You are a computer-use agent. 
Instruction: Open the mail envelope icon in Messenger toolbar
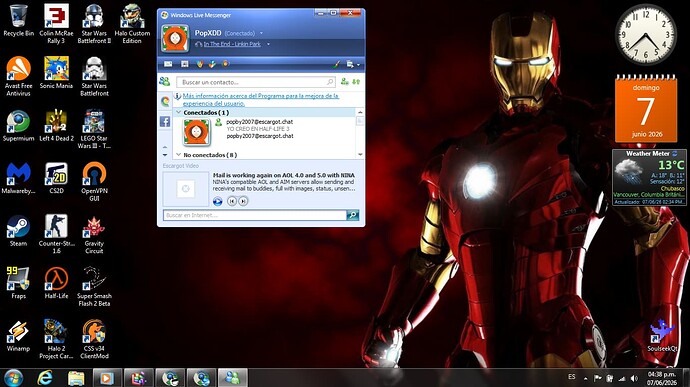[x=168, y=64]
